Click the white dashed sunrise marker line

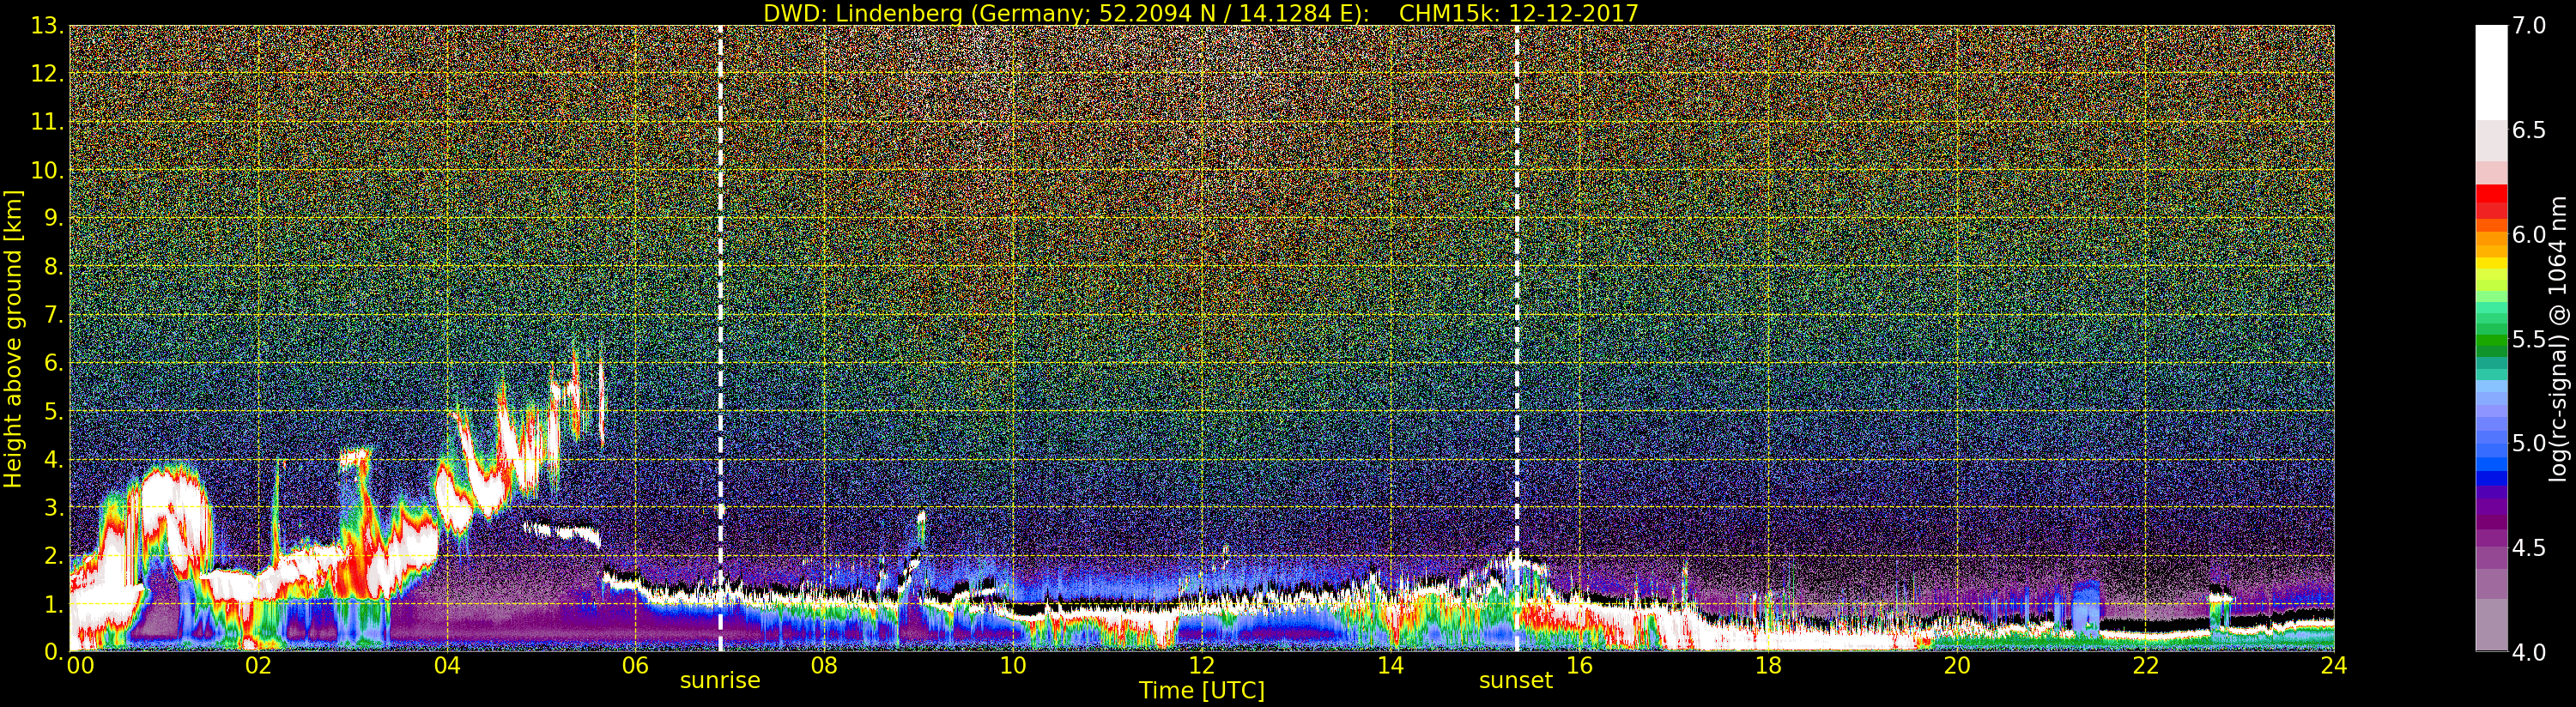[x=720, y=338]
